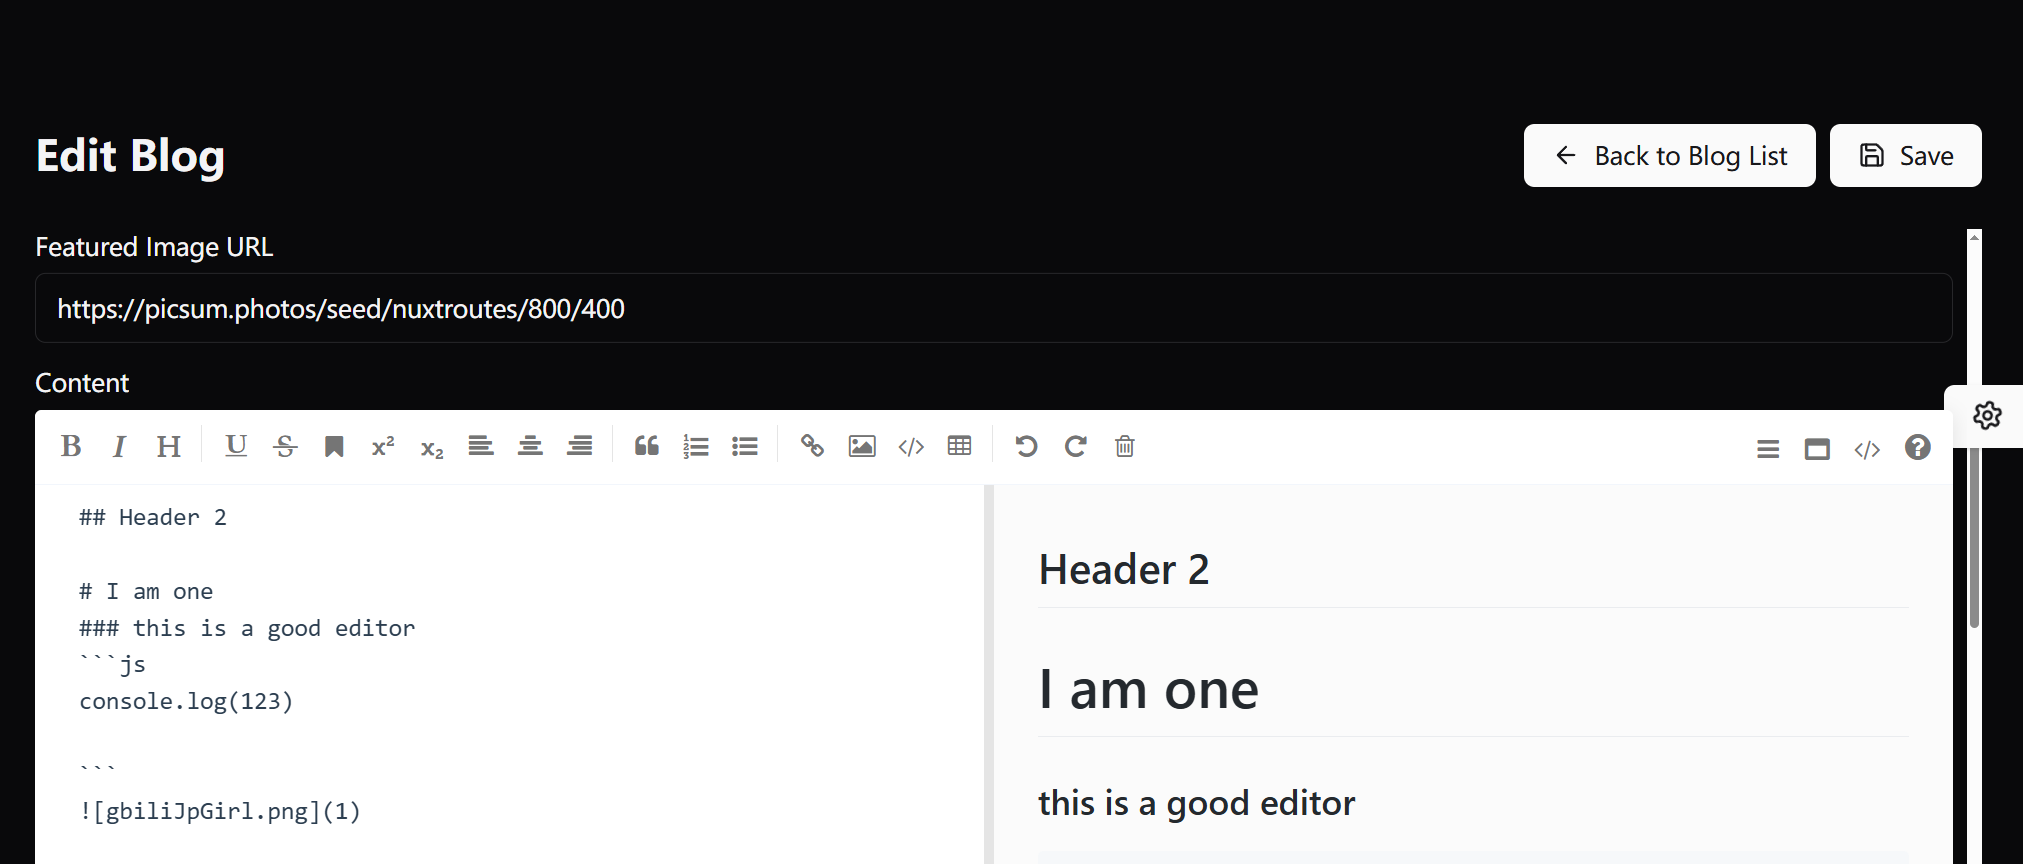Click the 'Edit Blog' page title
Screen dimensions: 2023x864
click(130, 156)
